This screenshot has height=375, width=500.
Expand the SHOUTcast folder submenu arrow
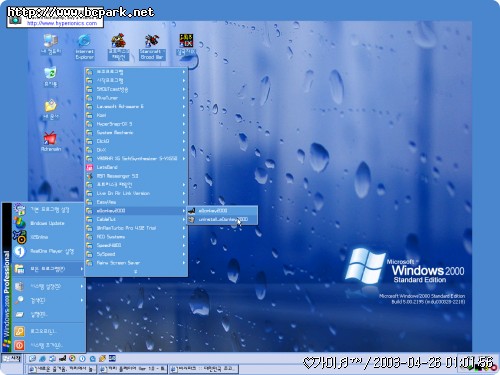pyautogui.click(x=184, y=89)
